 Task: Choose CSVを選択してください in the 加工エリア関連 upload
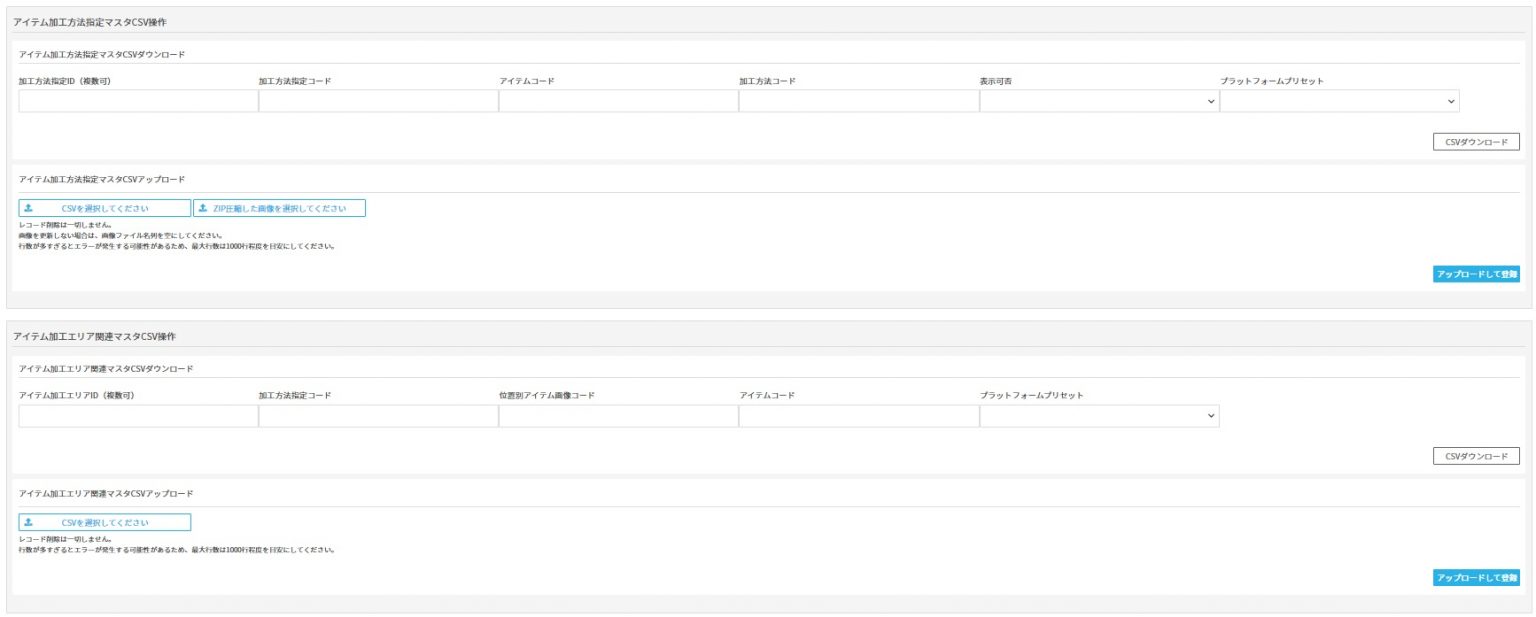point(105,522)
